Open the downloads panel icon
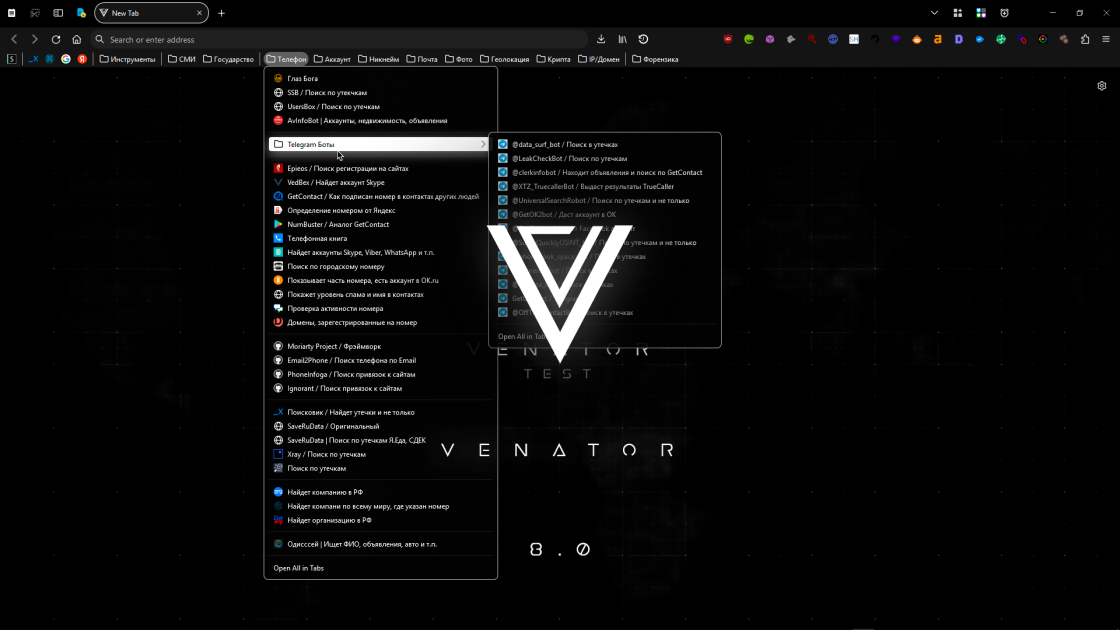 coord(601,39)
